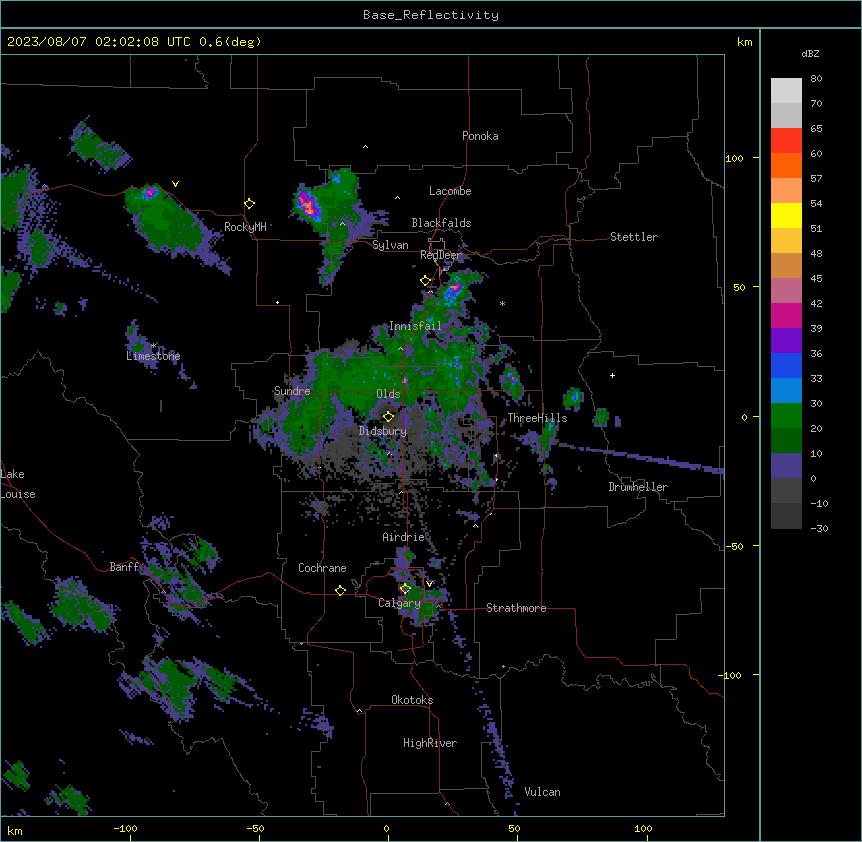This screenshot has width=862, height=842.
Task: Select the yellow diamond marker below RedDeer
Action: click(x=426, y=281)
